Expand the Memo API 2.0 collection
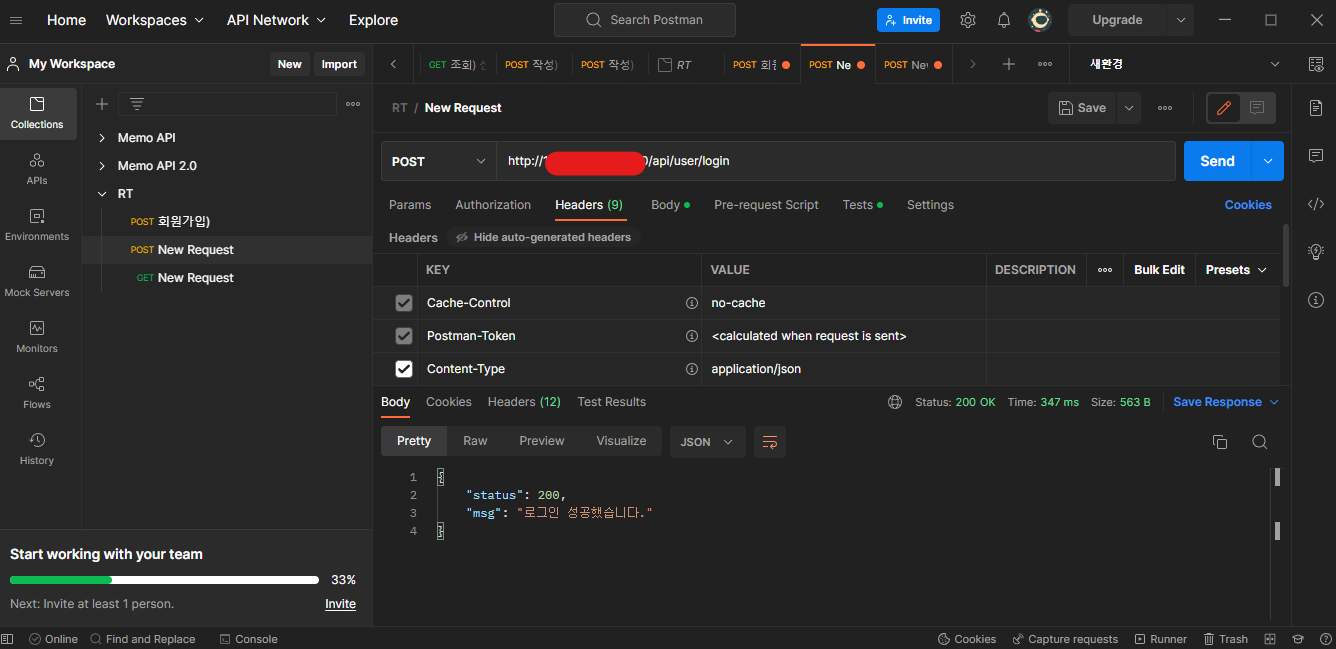1336x649 pixels. pos(102,166)
